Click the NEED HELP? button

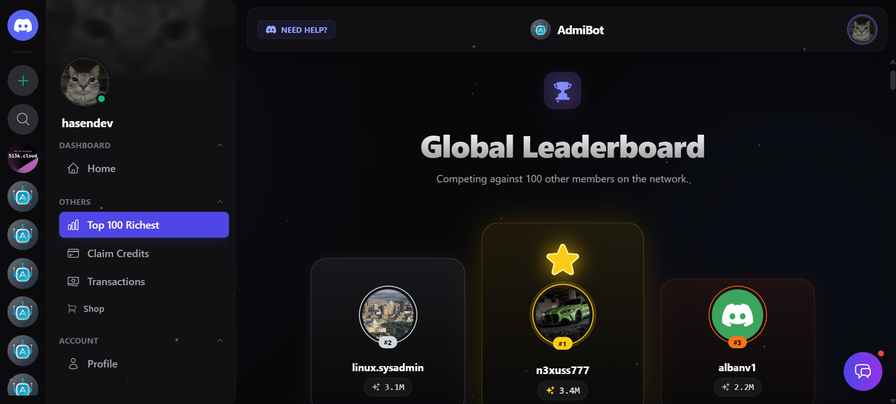click(x=297, y=30)
